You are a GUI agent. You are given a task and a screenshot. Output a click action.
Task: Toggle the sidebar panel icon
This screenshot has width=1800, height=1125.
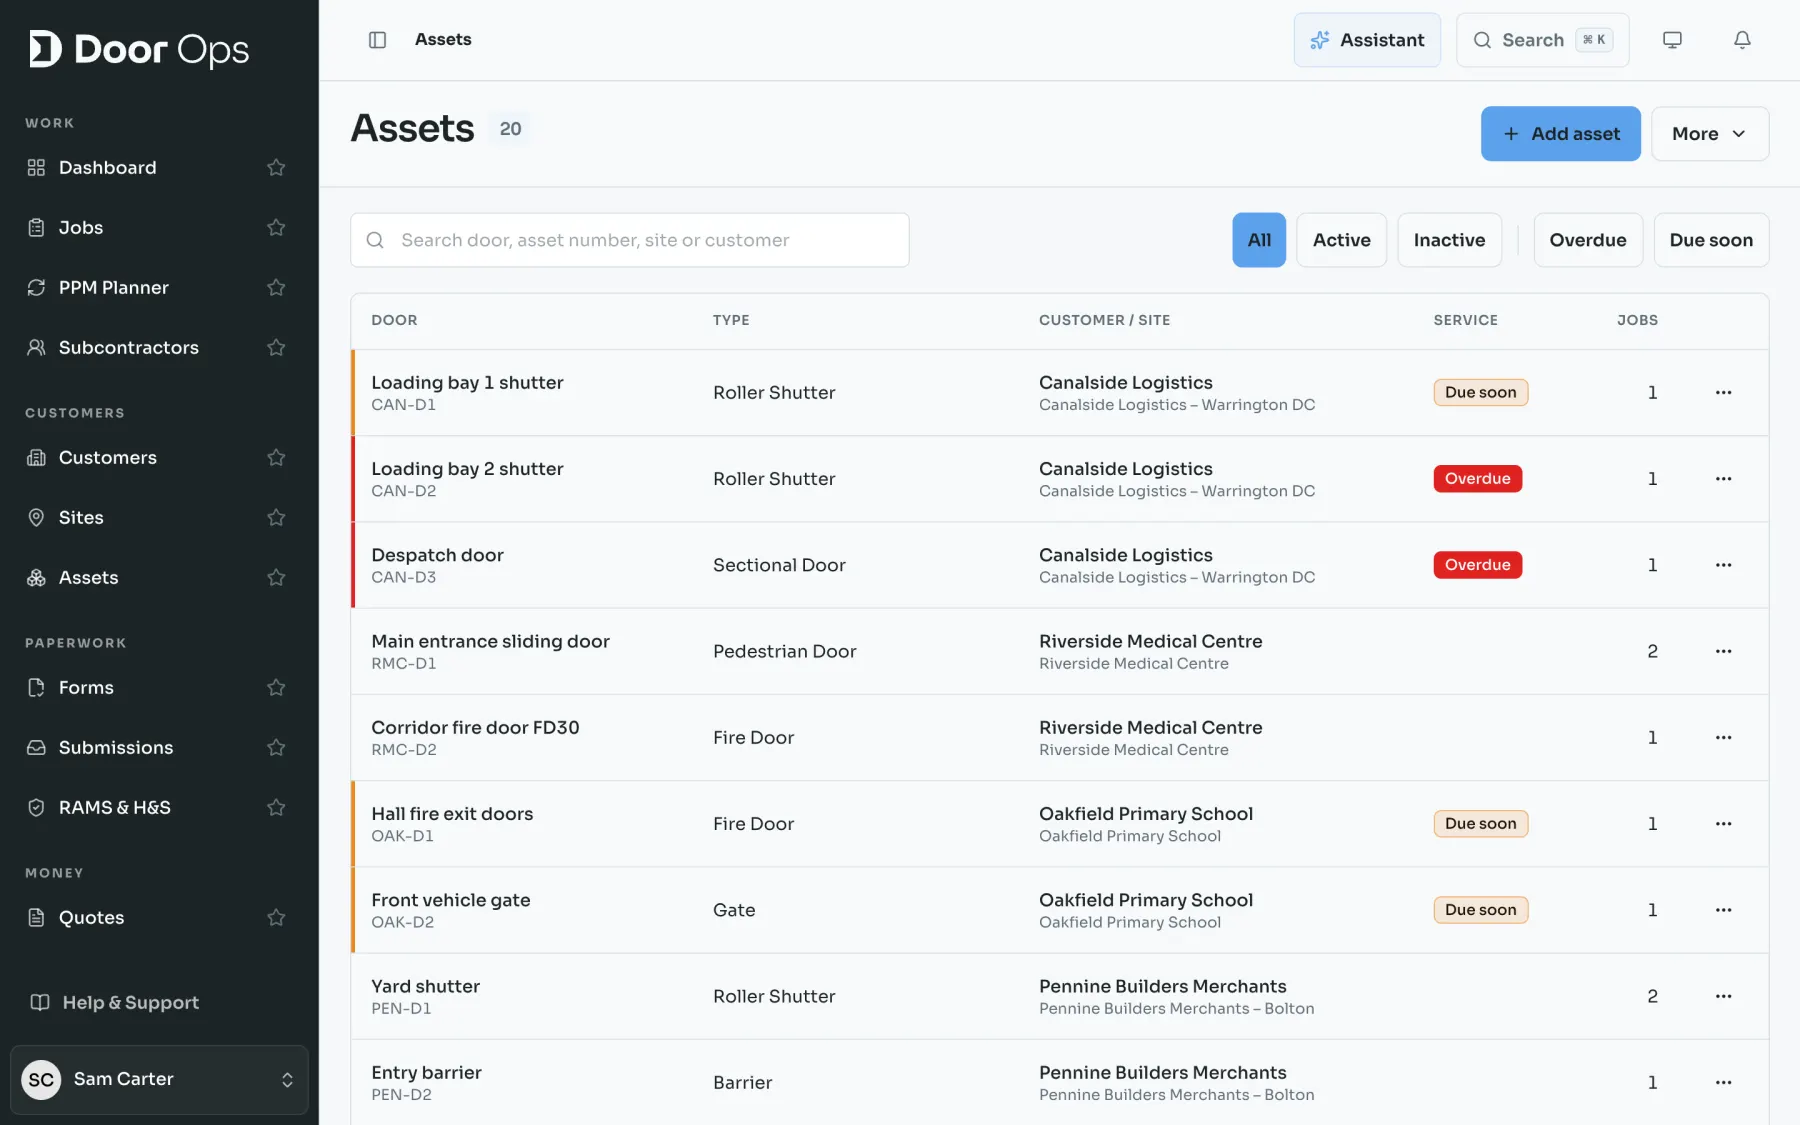[x=377, y=40]
